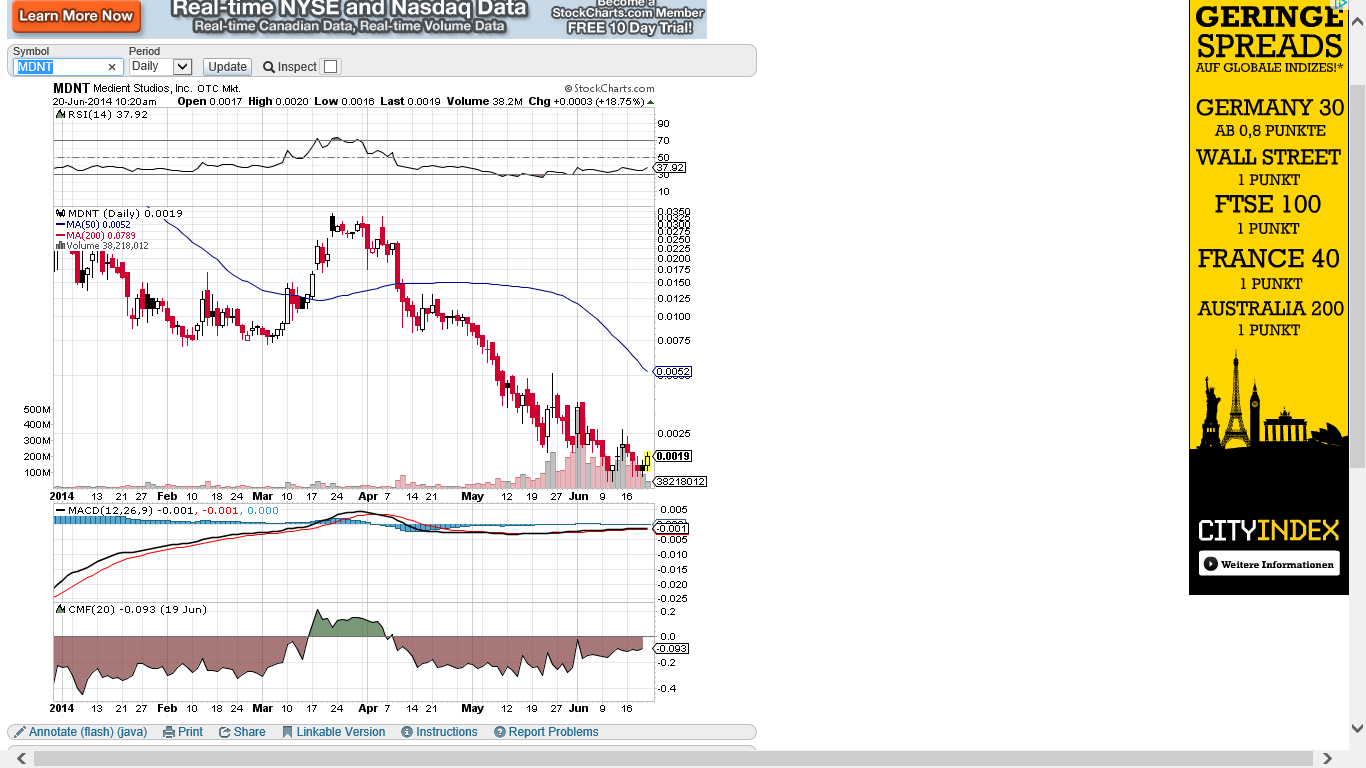1366x768 pixels.
Task: Click the horizontal scrollbar left arrow
Action: 22,759
